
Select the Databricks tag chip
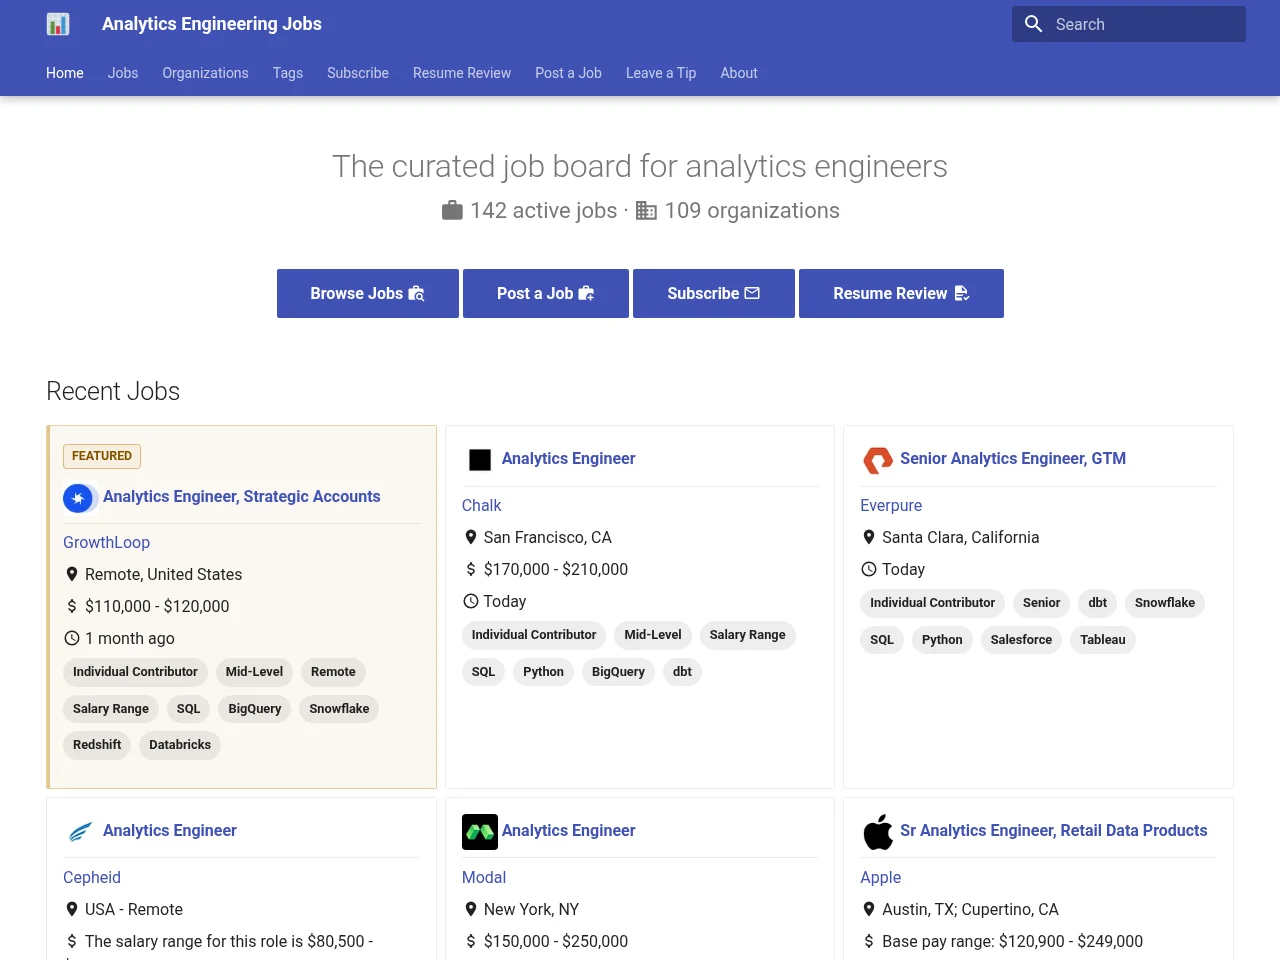tap(180, 745)
